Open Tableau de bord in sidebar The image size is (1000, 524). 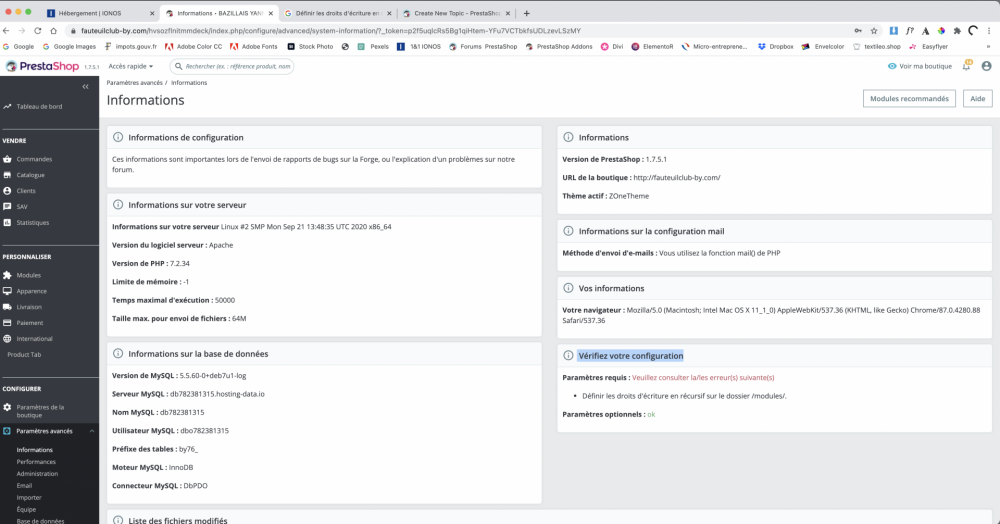click(x=39, y=106)
